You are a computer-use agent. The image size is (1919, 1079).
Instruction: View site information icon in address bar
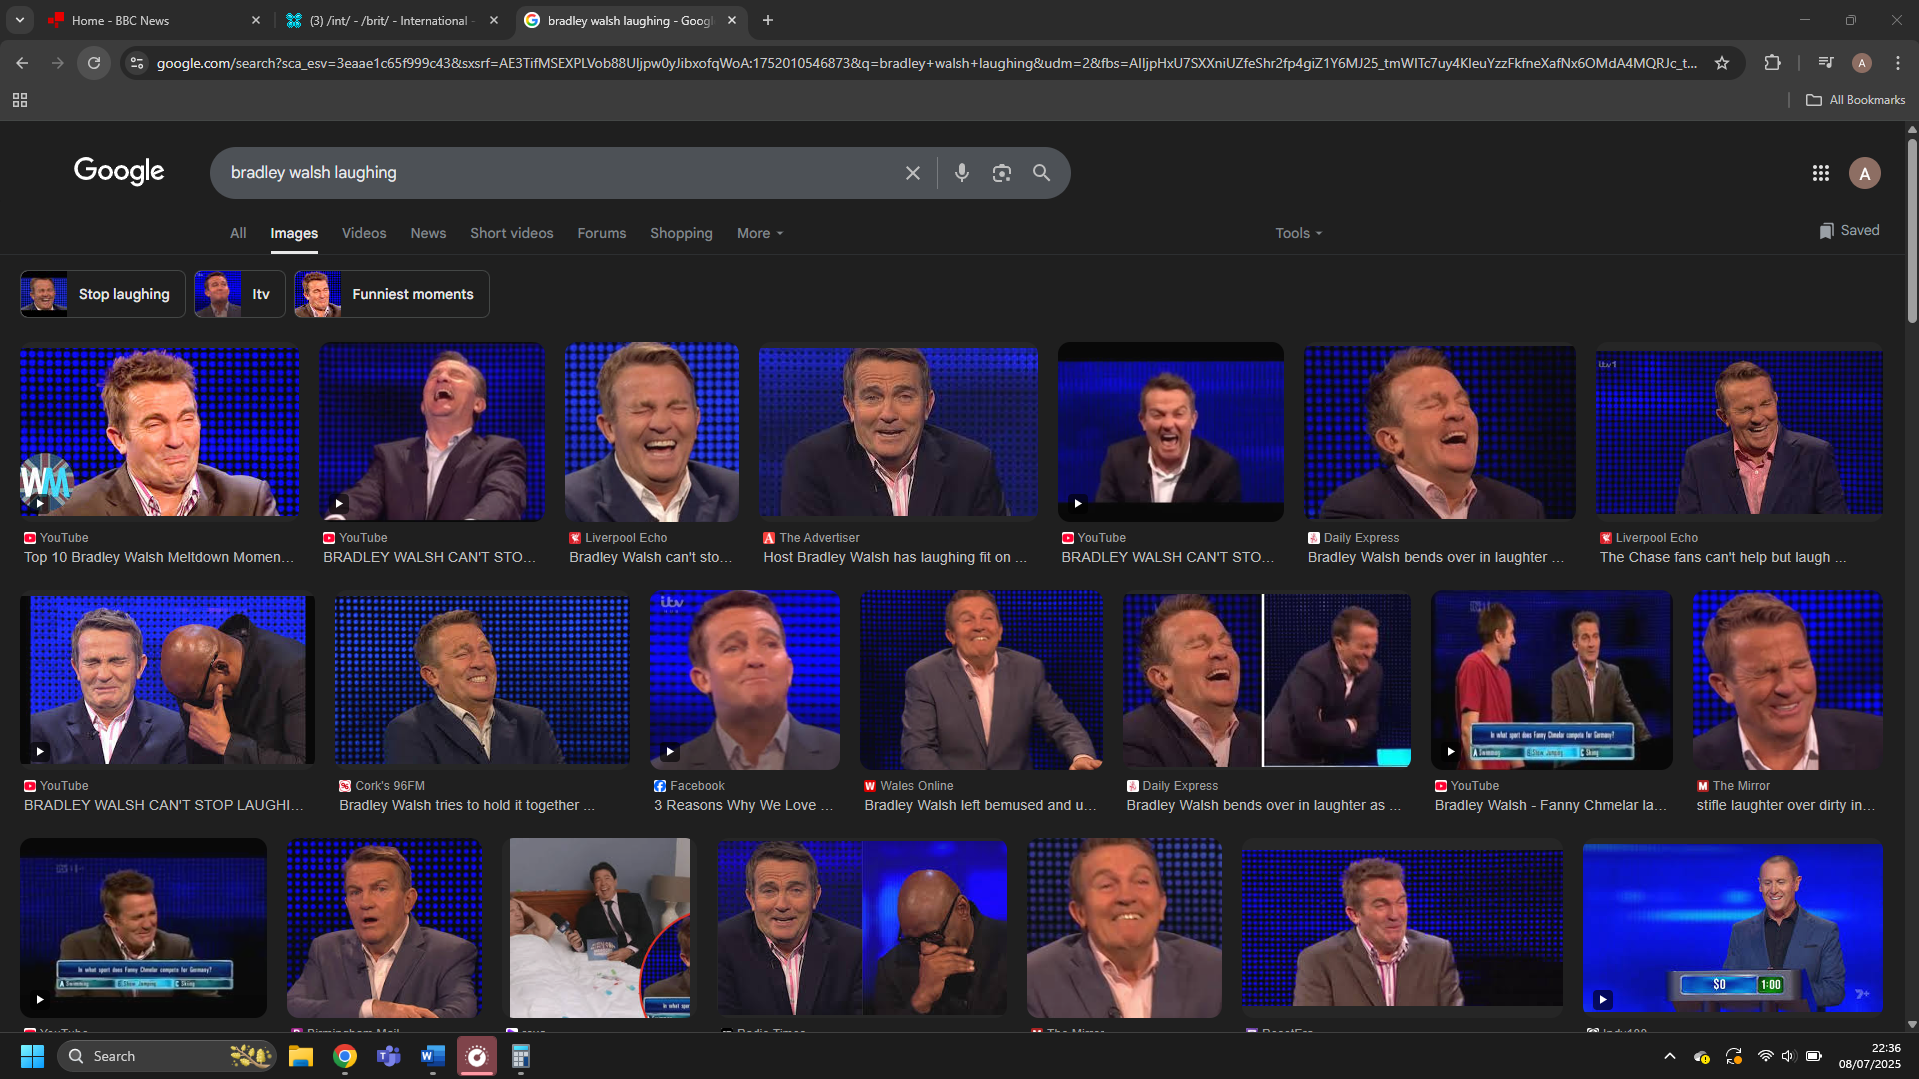pos(137,63)
